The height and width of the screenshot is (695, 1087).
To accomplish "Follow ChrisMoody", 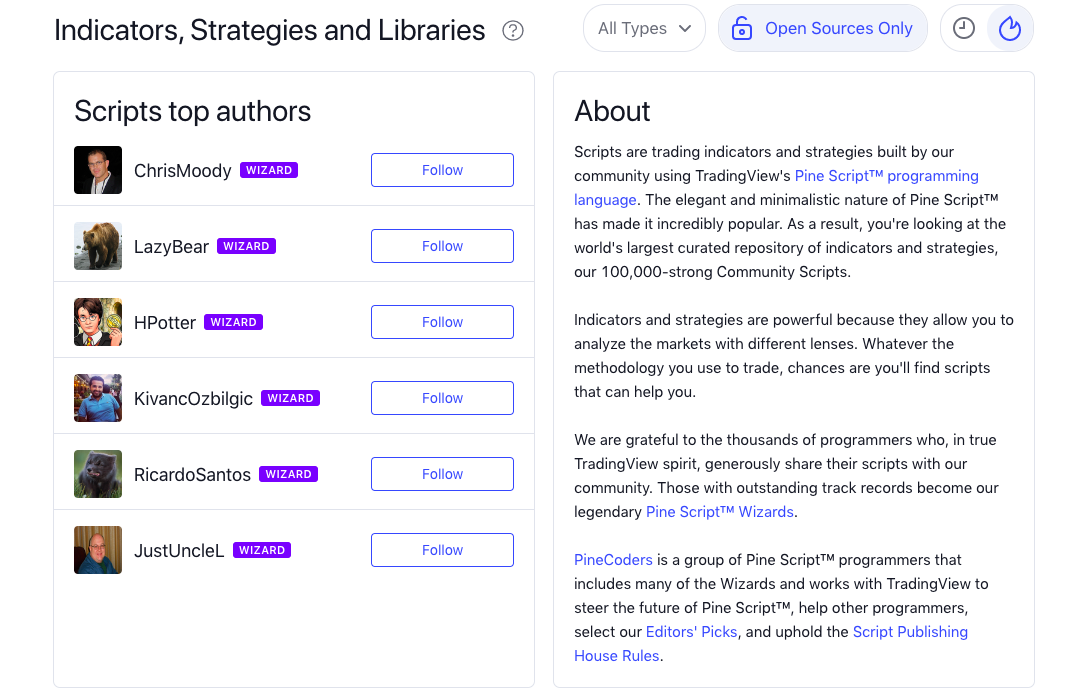I will click(x=442, y=170).
